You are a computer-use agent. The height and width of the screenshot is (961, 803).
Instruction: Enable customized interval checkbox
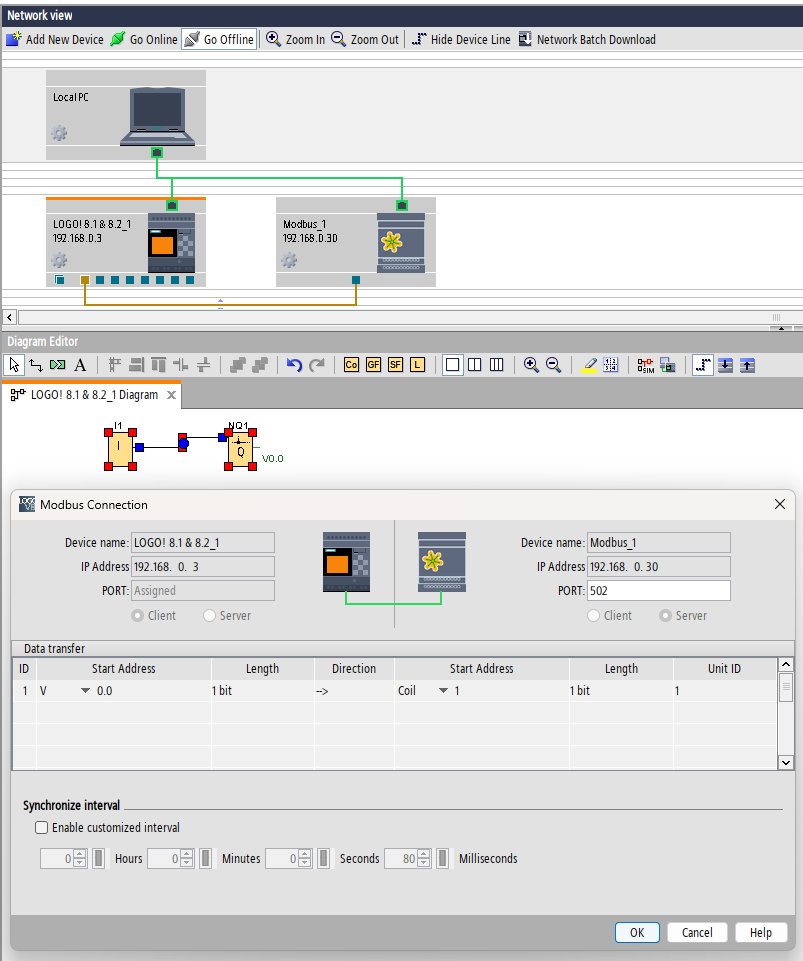click(x=42, y=827)
